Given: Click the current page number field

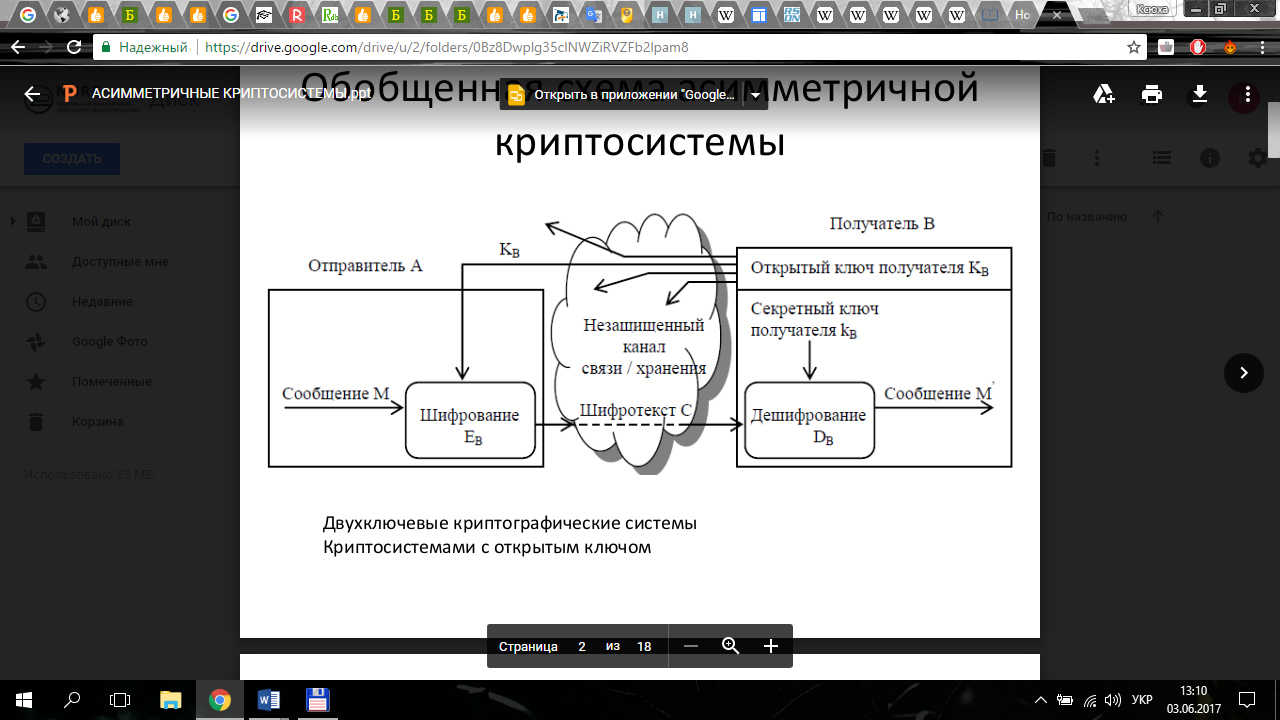Looking at the screenshot, I should (582, 646).
